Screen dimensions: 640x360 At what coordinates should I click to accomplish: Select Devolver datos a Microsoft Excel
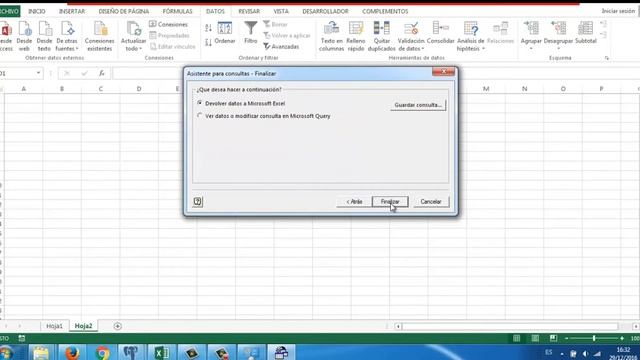point(200,103)
